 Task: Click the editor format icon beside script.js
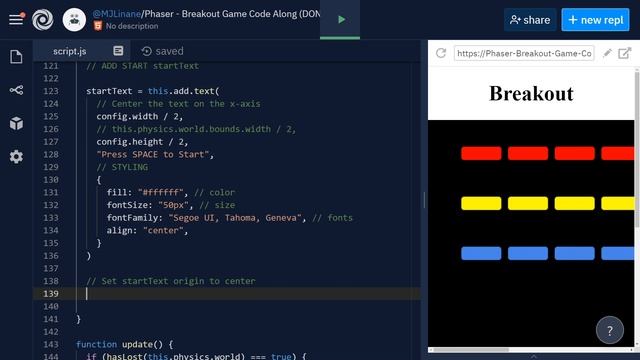pos(118,51)
